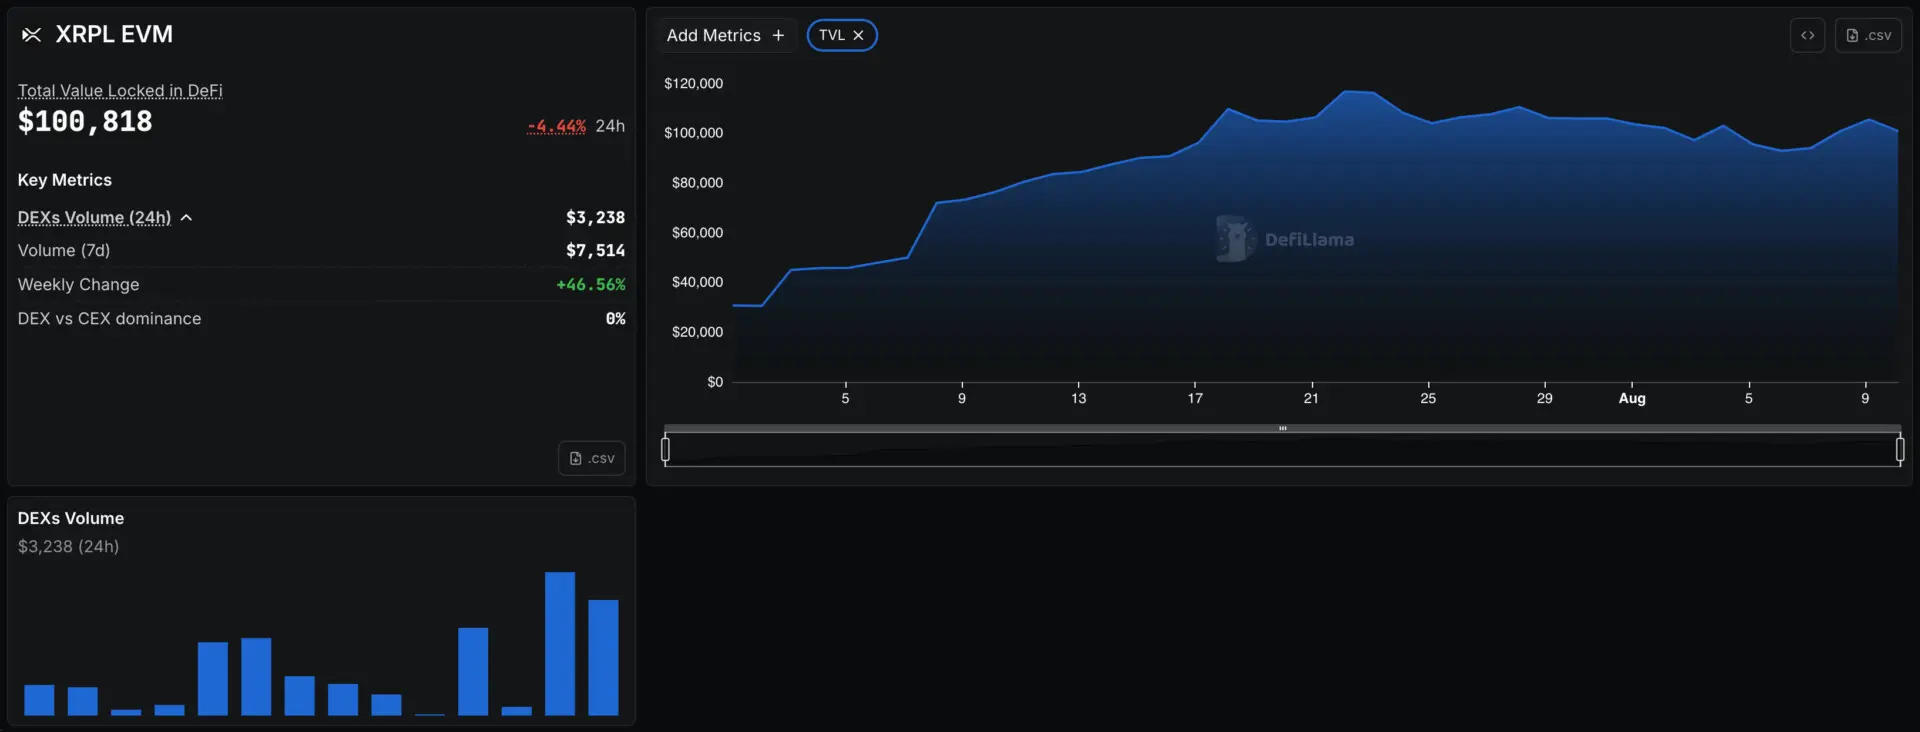The width and height of the screenshot is (1920, 732).
Task: Click the $100,818 TVL value
Action: pyautogui.click(x=85, y=121)
